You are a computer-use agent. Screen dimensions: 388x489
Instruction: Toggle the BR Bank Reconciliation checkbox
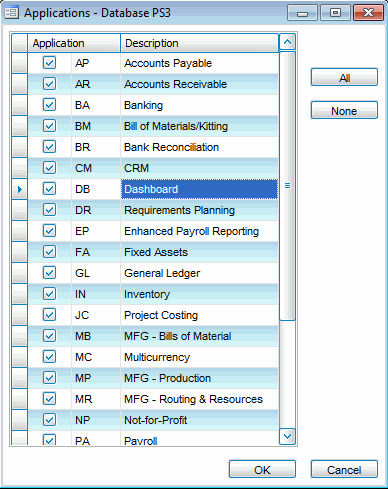[x=49, y=147]
